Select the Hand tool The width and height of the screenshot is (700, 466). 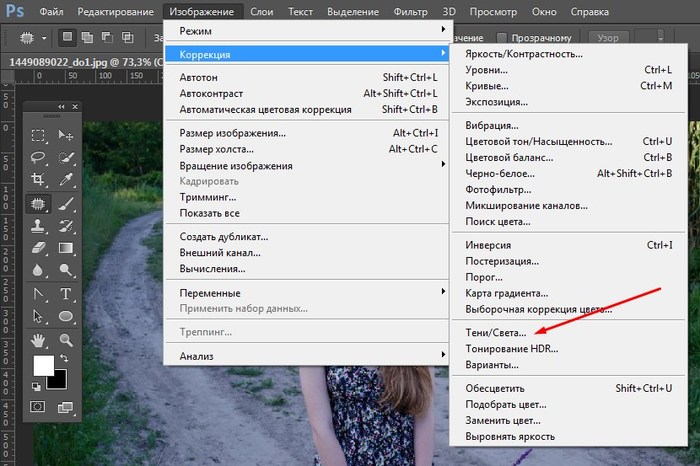(38, 340)
